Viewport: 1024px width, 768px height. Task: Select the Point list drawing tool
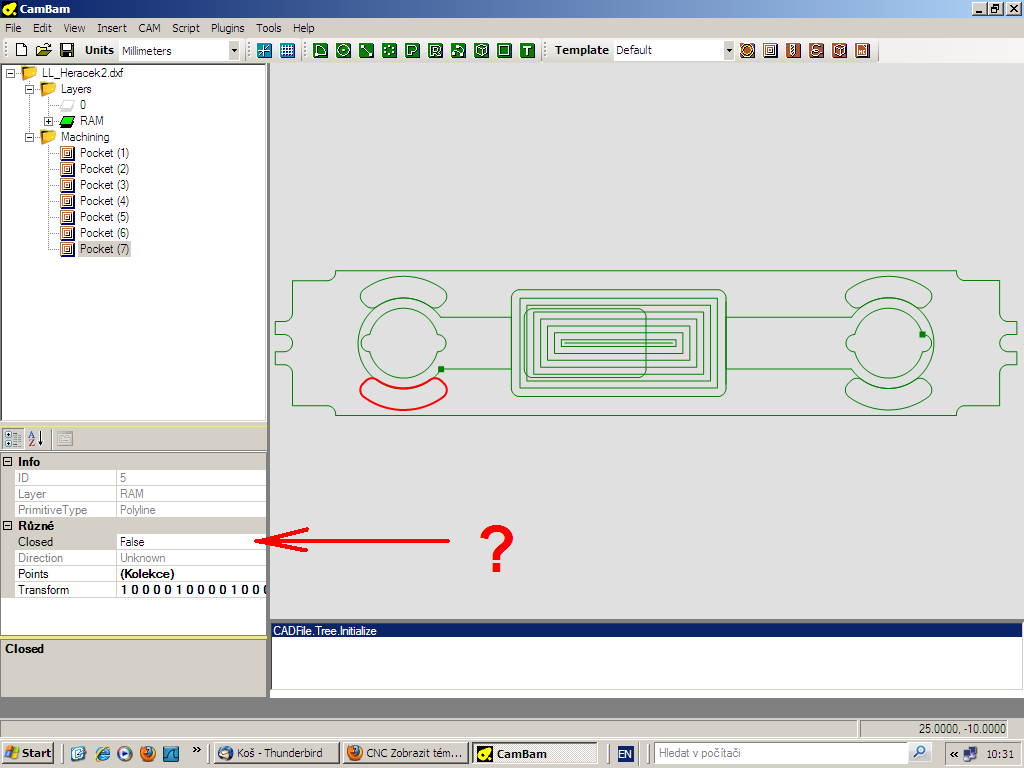[x=389, y=50]
